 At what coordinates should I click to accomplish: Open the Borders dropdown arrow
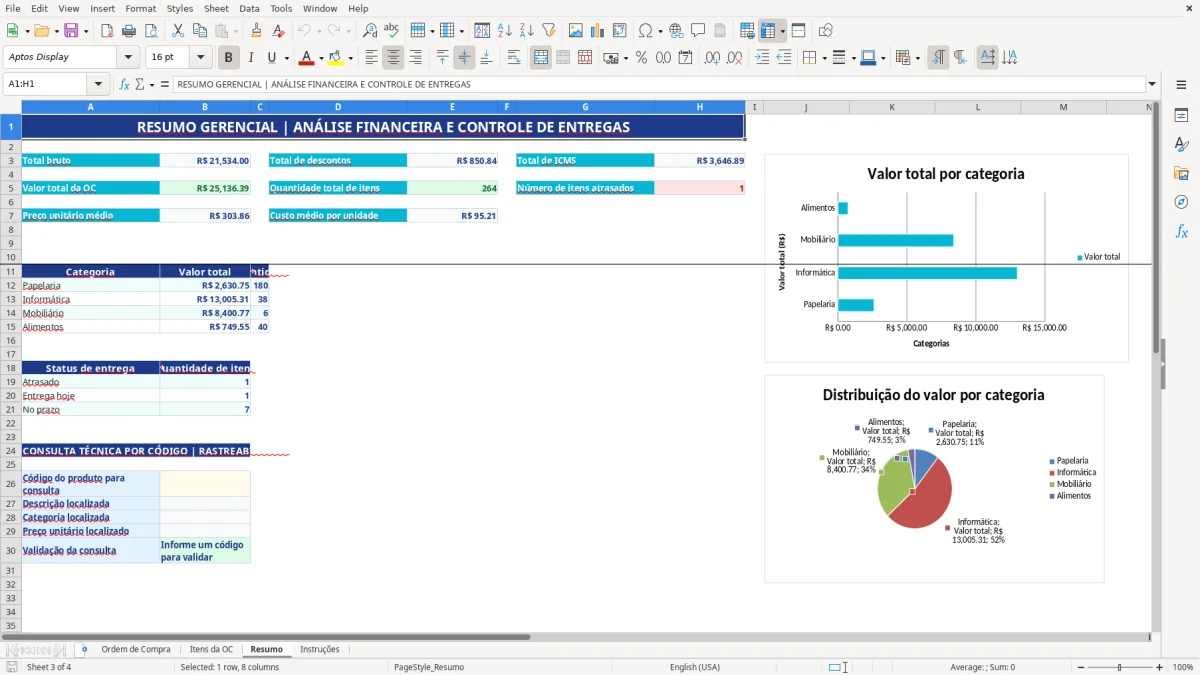pos(825,58)
